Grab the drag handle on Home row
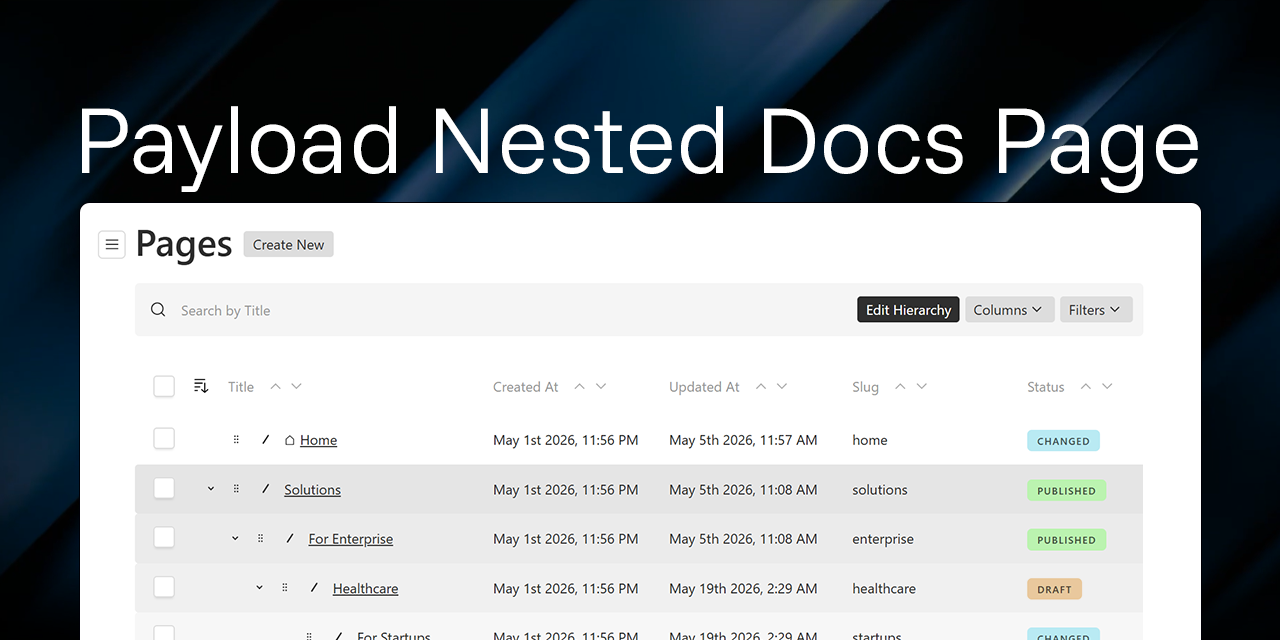The width and height of the screenshot is (1280, 640). click(x=236, y=440)
